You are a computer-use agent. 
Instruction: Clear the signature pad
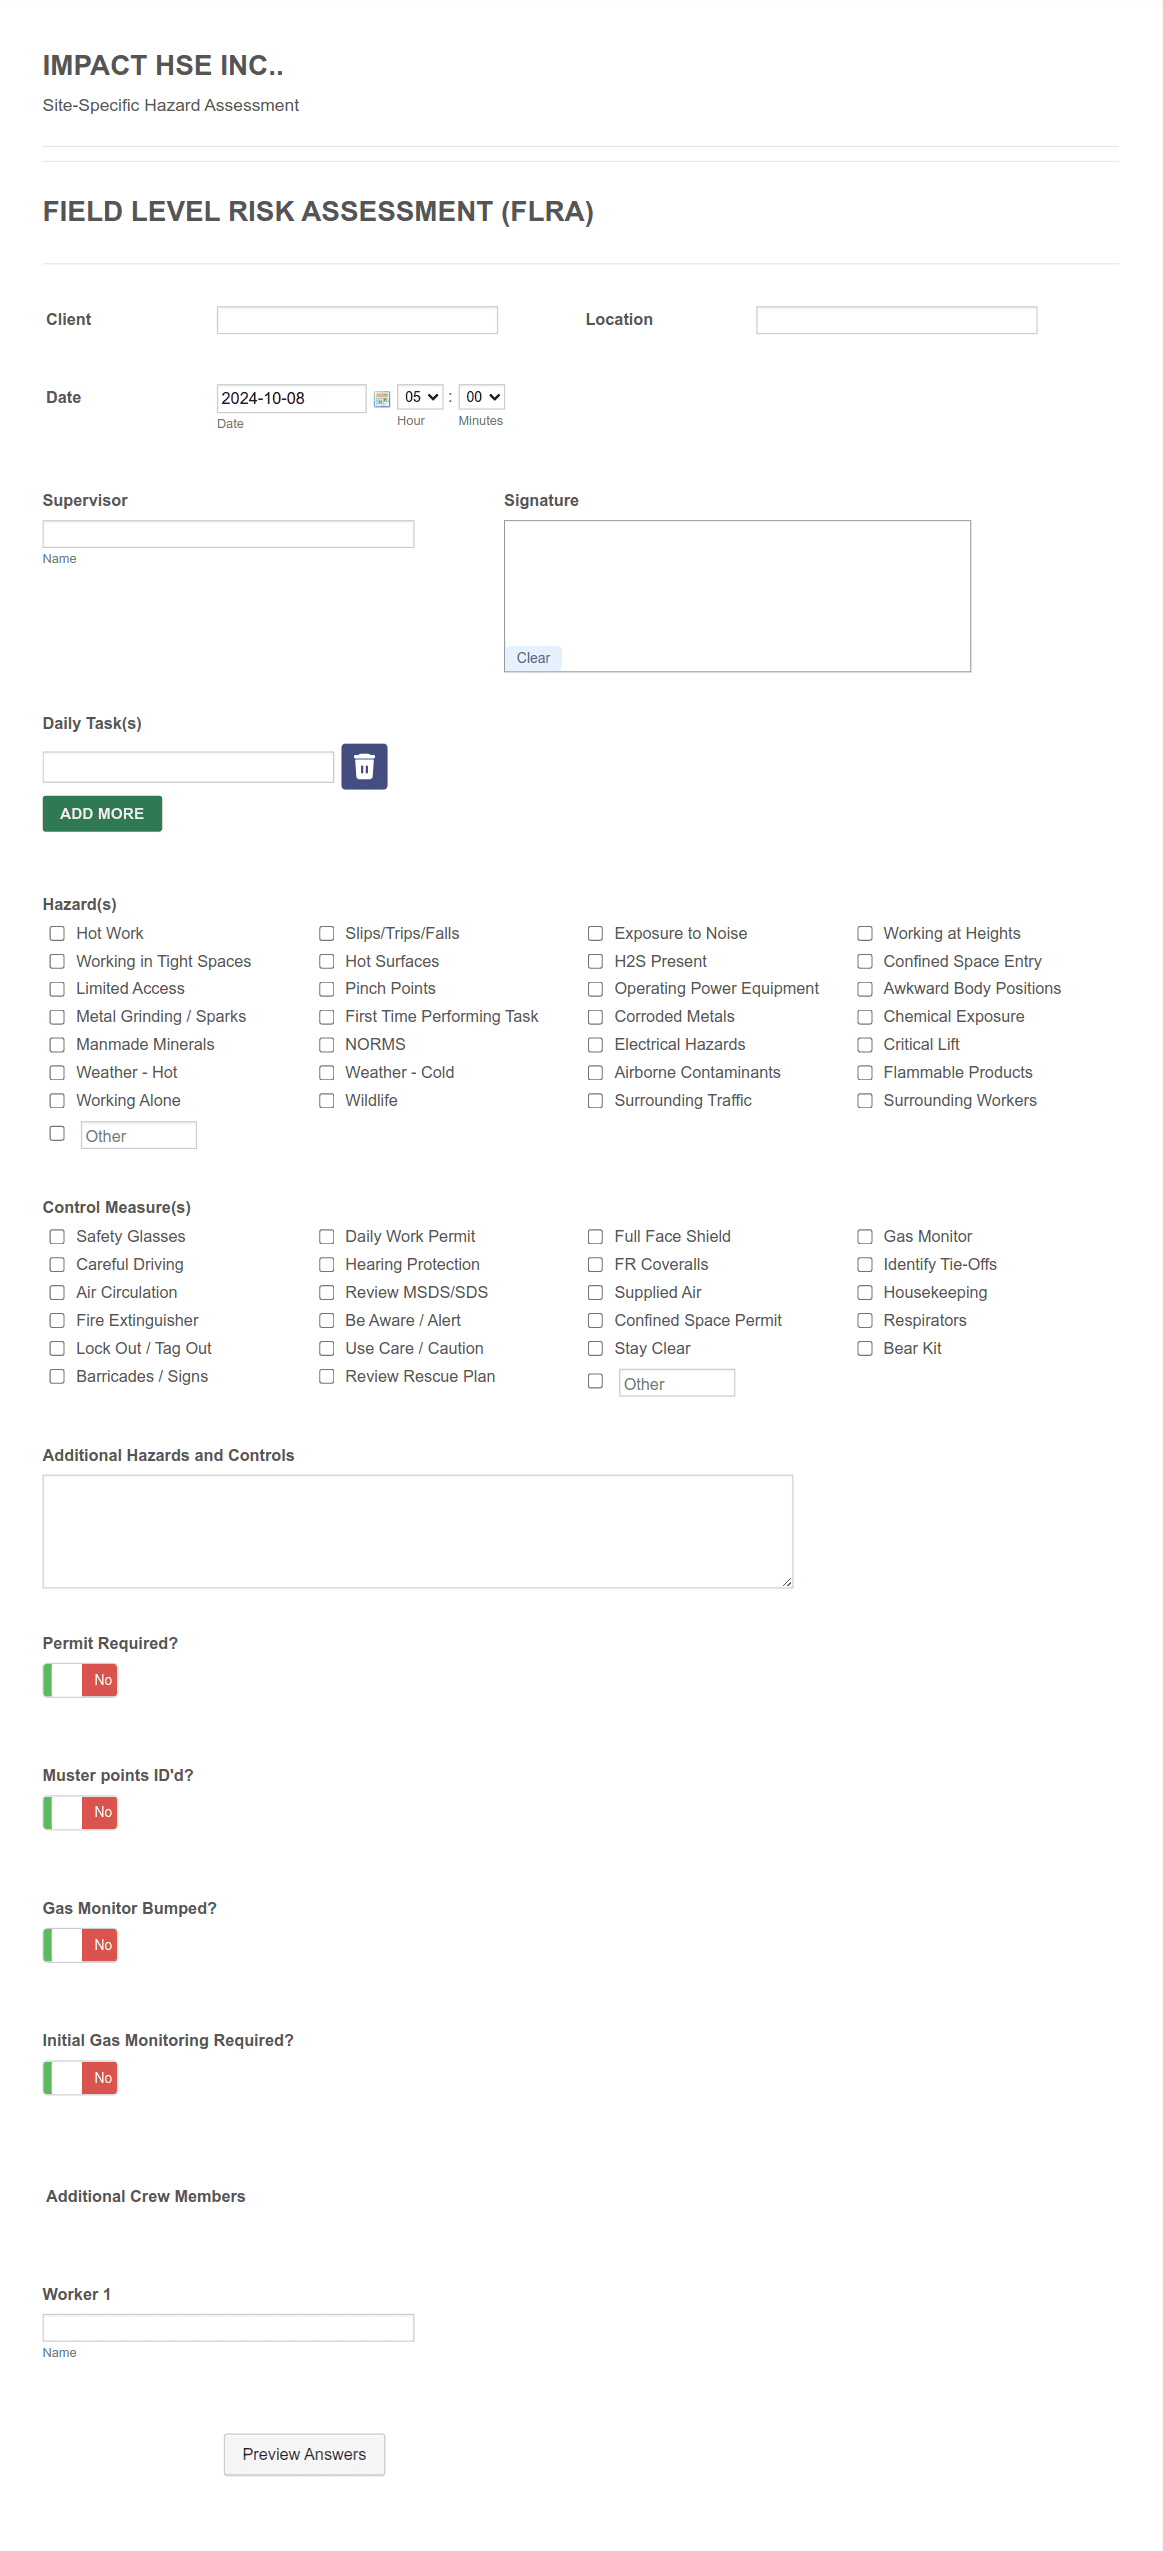tap(533, 658)
